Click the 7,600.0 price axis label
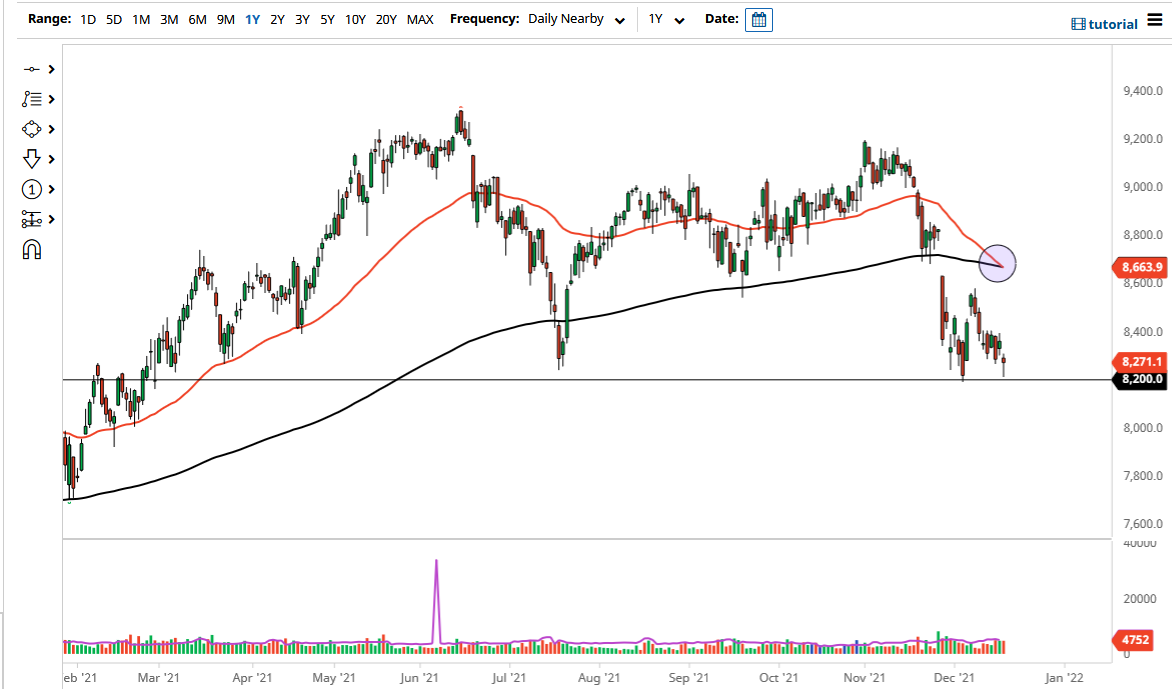This screenshot has height=689, width=1175. [x=1143, y=524]
